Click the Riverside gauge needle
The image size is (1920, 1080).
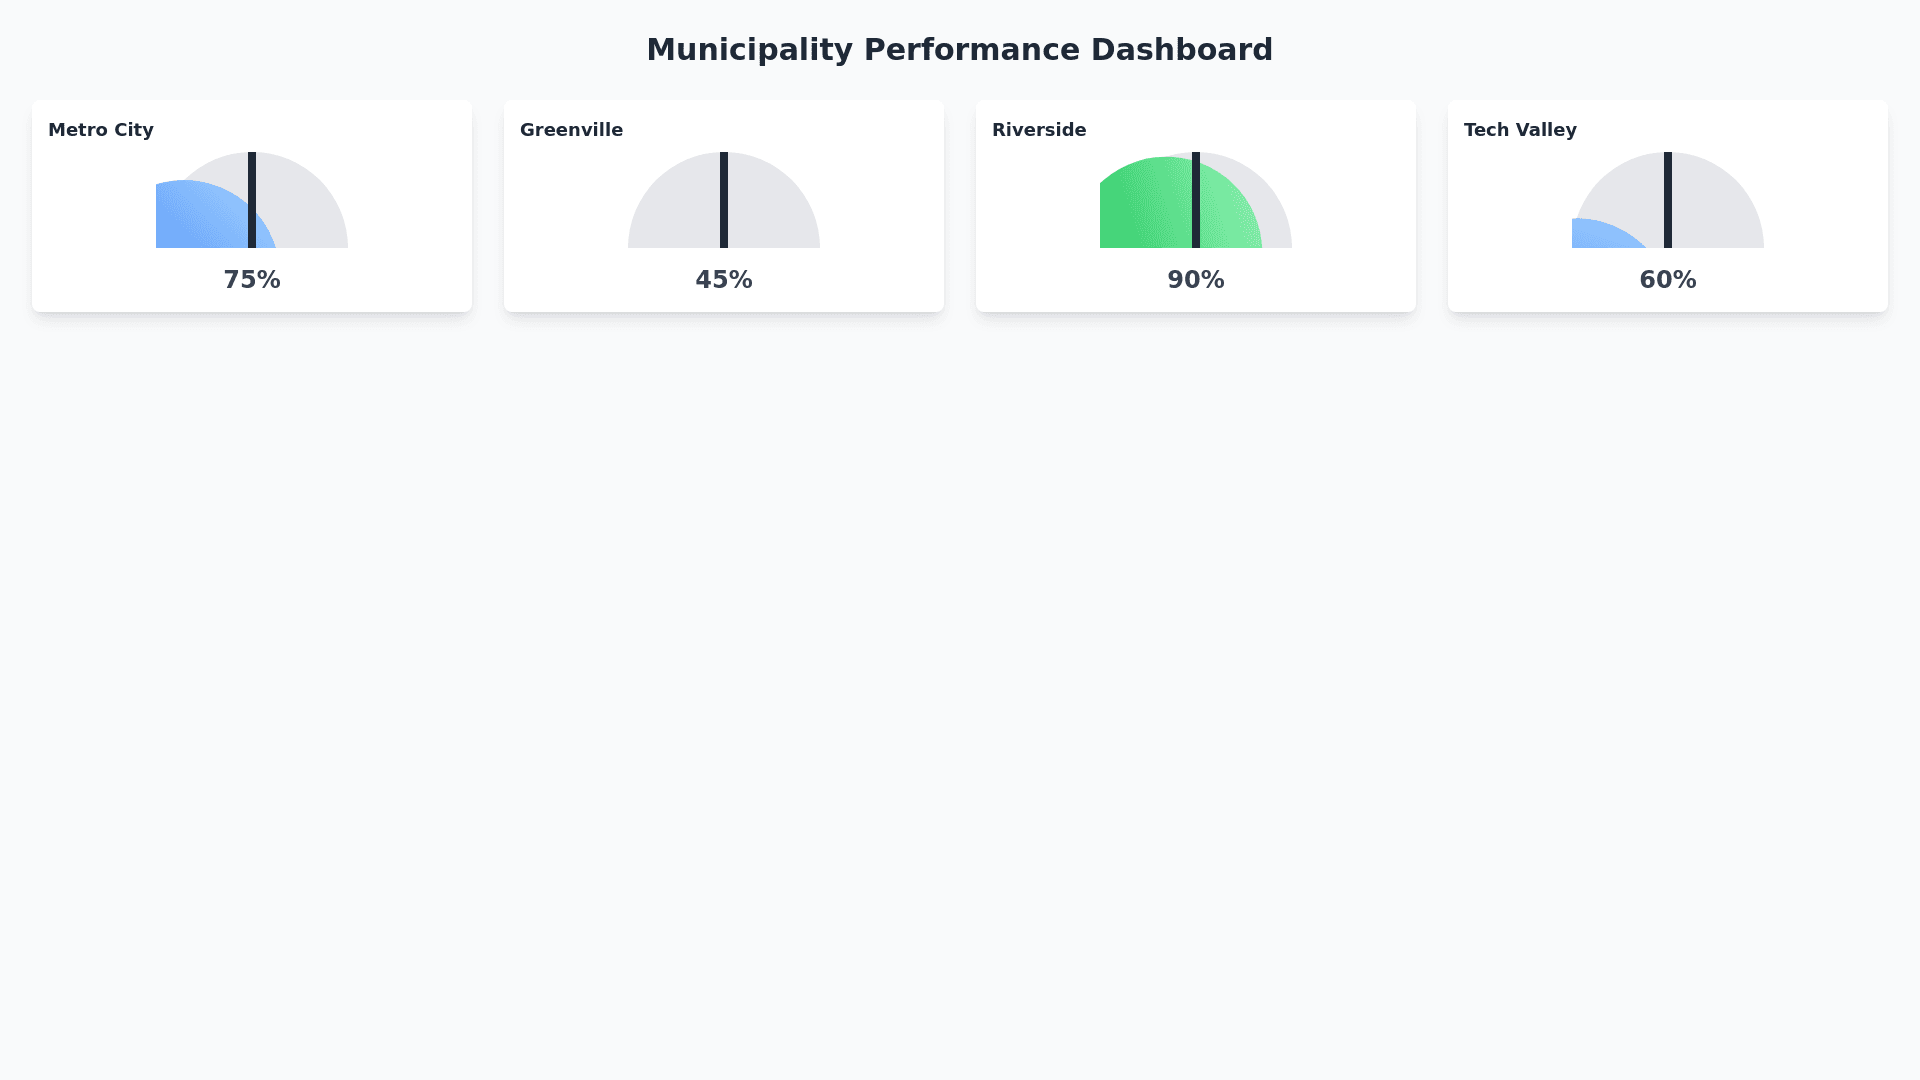[x=1196, y=200]
